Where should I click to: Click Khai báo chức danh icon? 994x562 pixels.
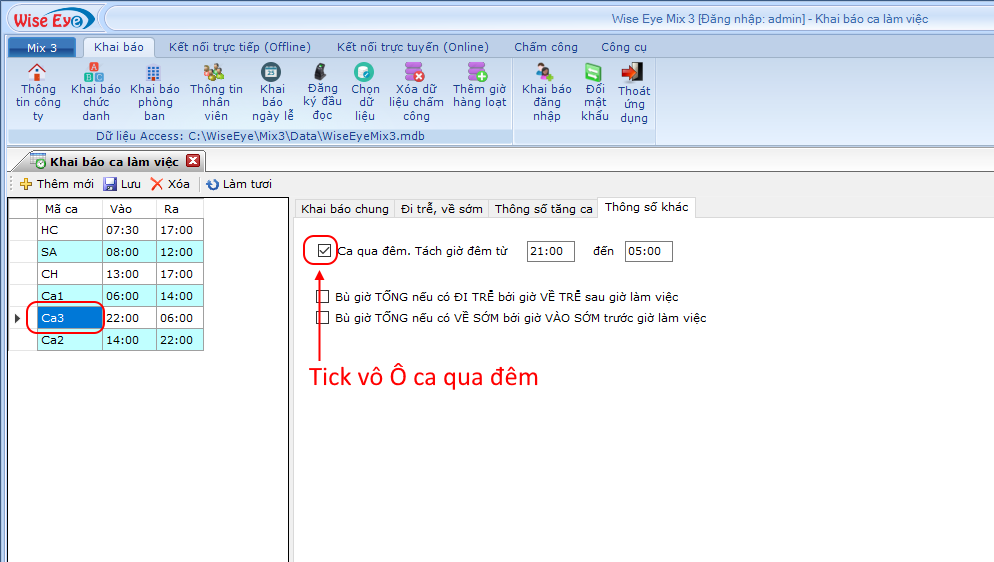(95, 73)
